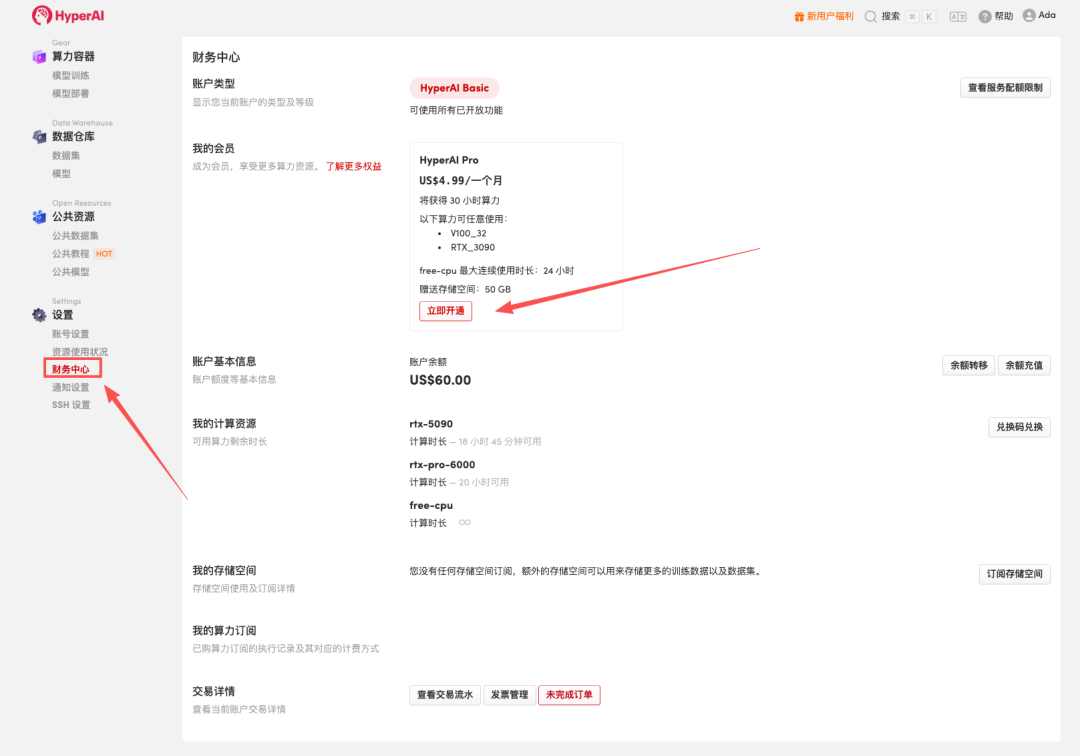Open 模型训练 in the sidebar
The image size is (1080, 756).
[x=70, y=76]
